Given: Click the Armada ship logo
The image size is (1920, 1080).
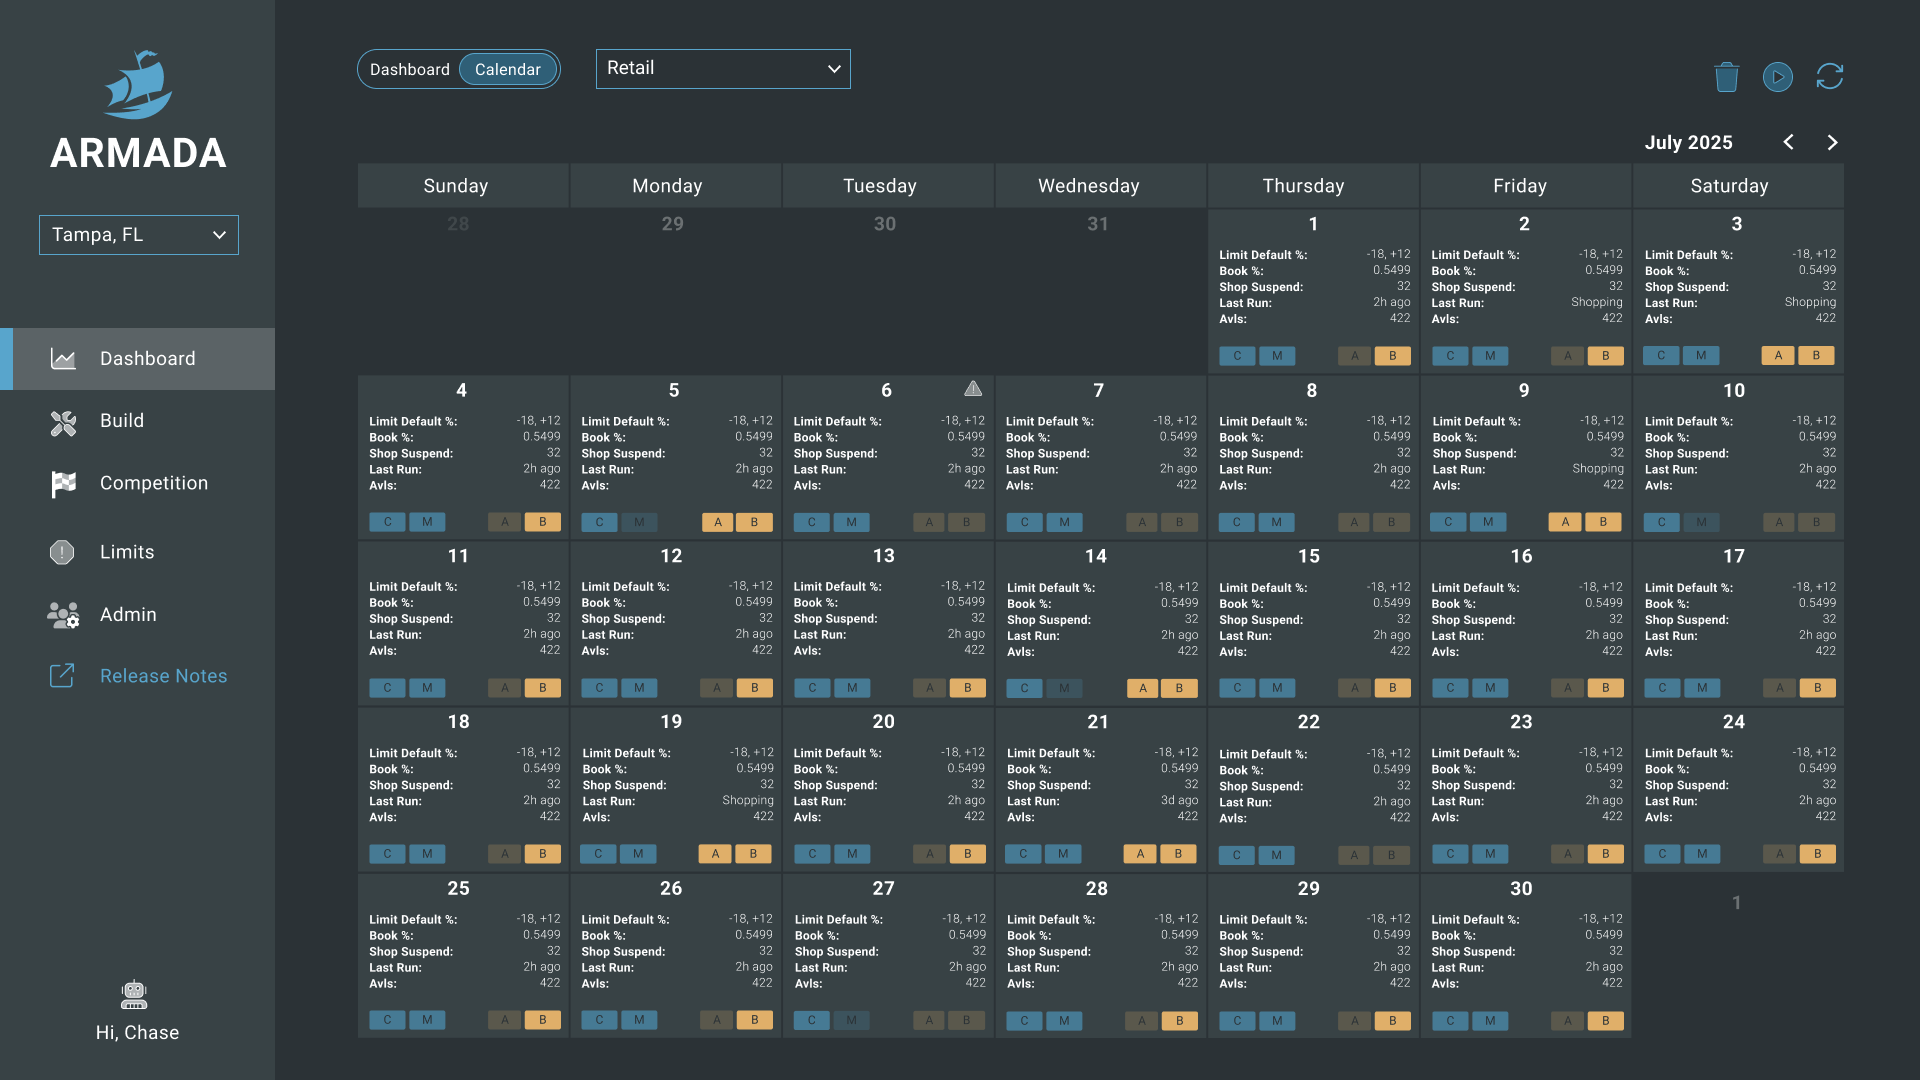Looking at the screenshot, I should pyautogui.click(x=138, y=85).
